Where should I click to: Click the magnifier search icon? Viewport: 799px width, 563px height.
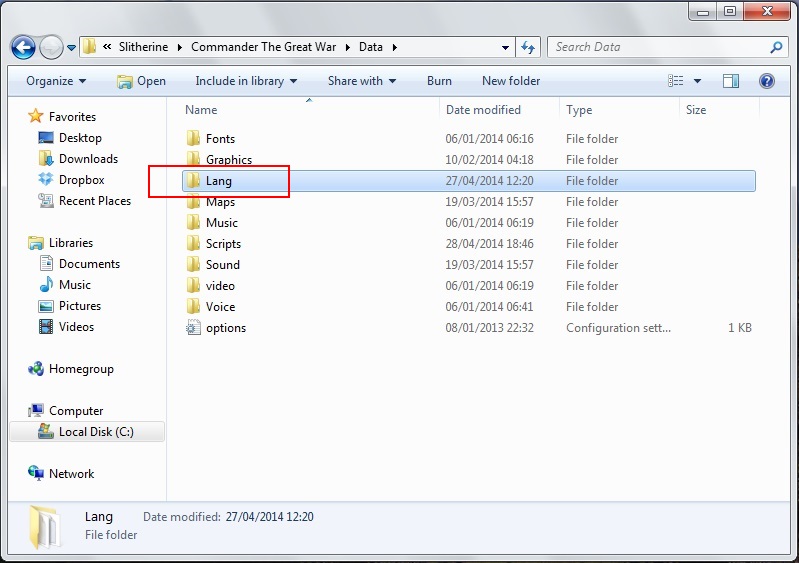point(776,47)
